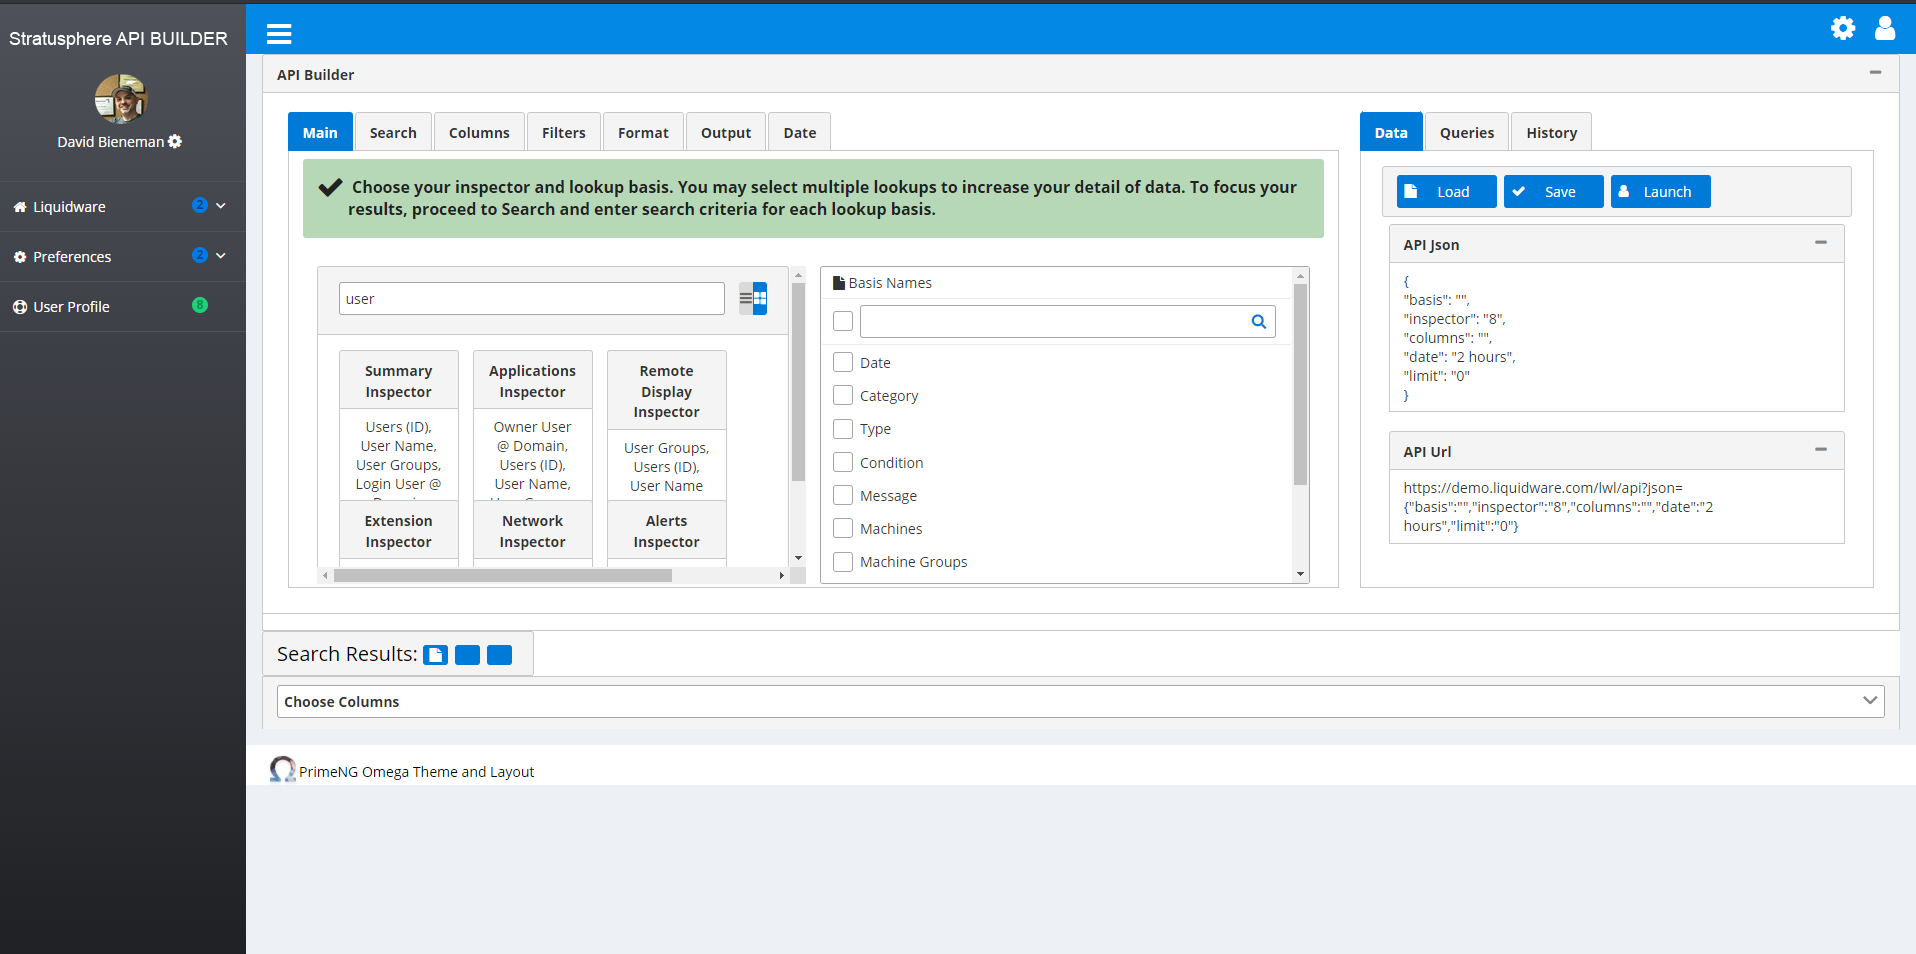Image resolution: width=1916 pixels, height=954 pixels.
Task: Select the Applications Inspector card
Action: (x=533, y=425)
